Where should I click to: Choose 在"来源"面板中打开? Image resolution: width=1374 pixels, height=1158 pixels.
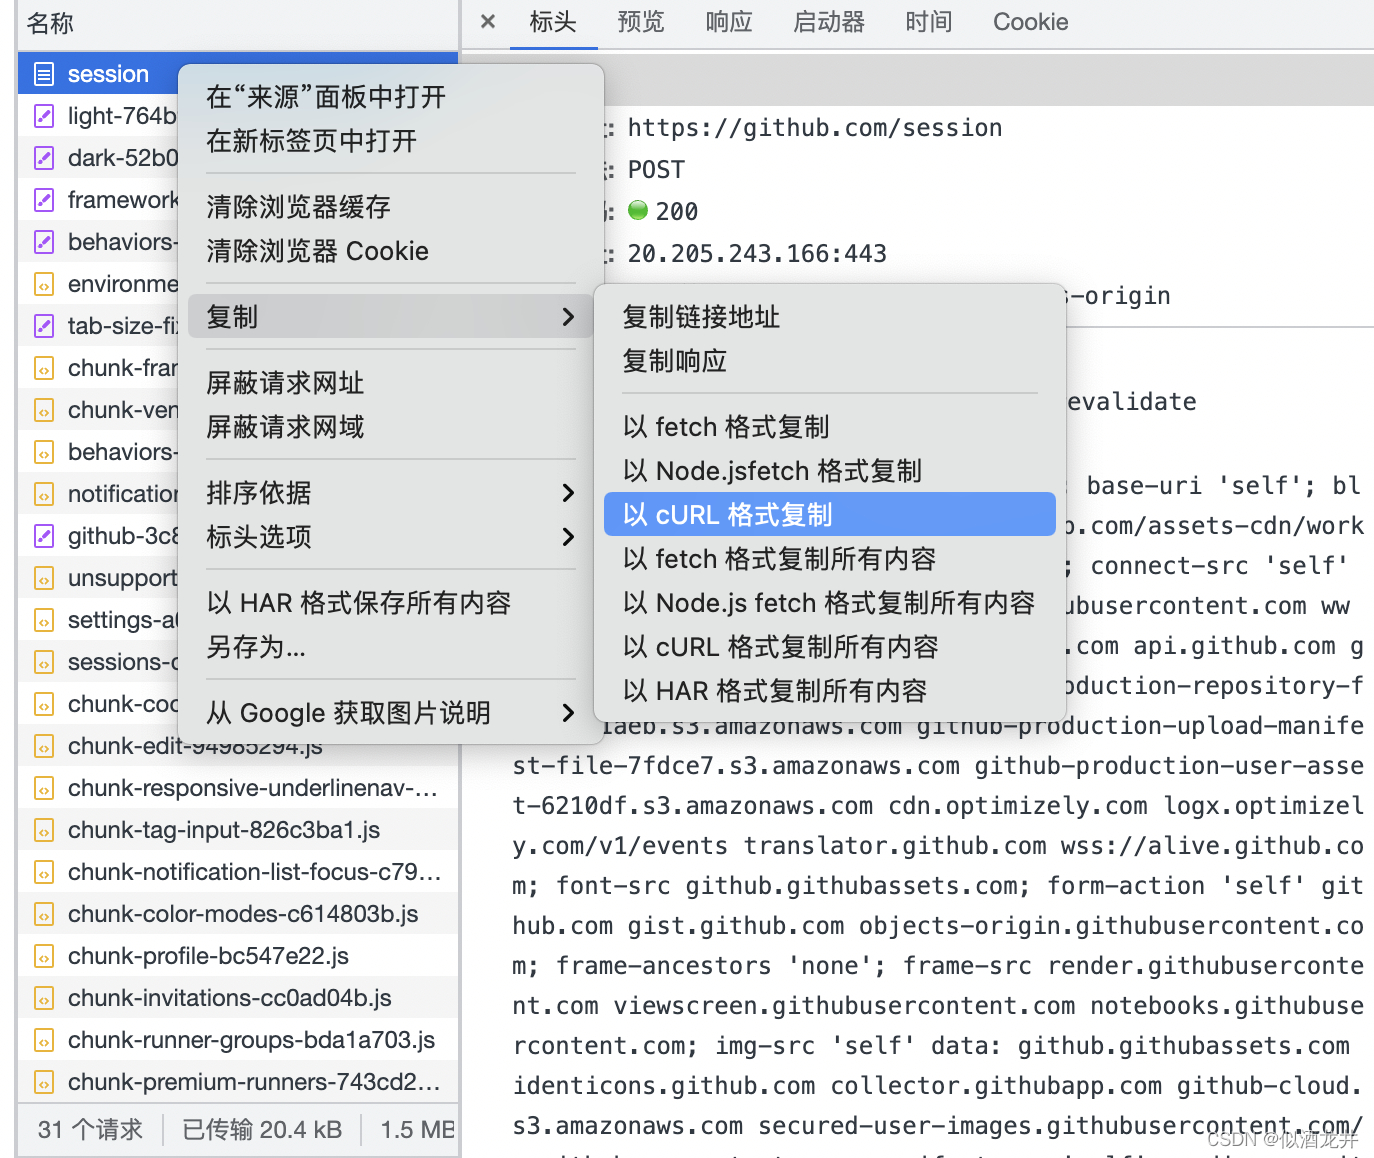[x=391, y=97]
